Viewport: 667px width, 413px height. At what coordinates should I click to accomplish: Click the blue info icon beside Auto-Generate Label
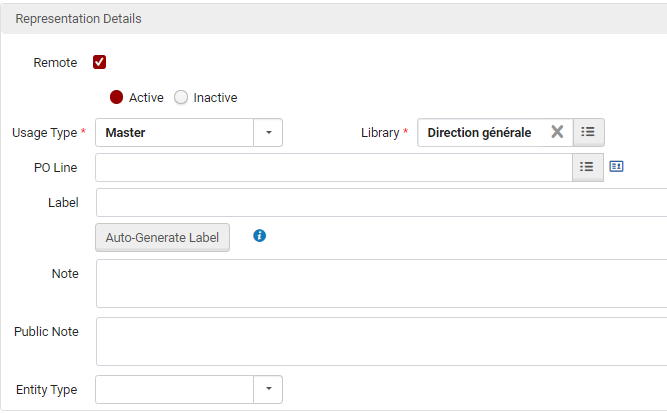pyautogui.click(x=259, y=235)
